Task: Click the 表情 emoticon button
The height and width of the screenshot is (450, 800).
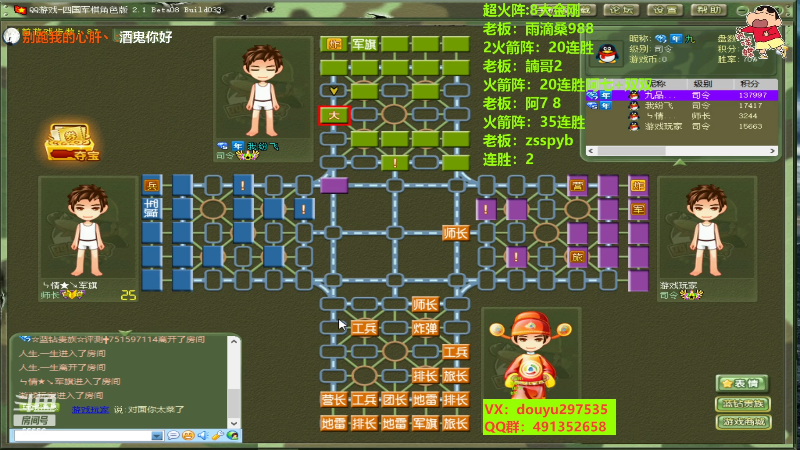Action: coord(742,383)
